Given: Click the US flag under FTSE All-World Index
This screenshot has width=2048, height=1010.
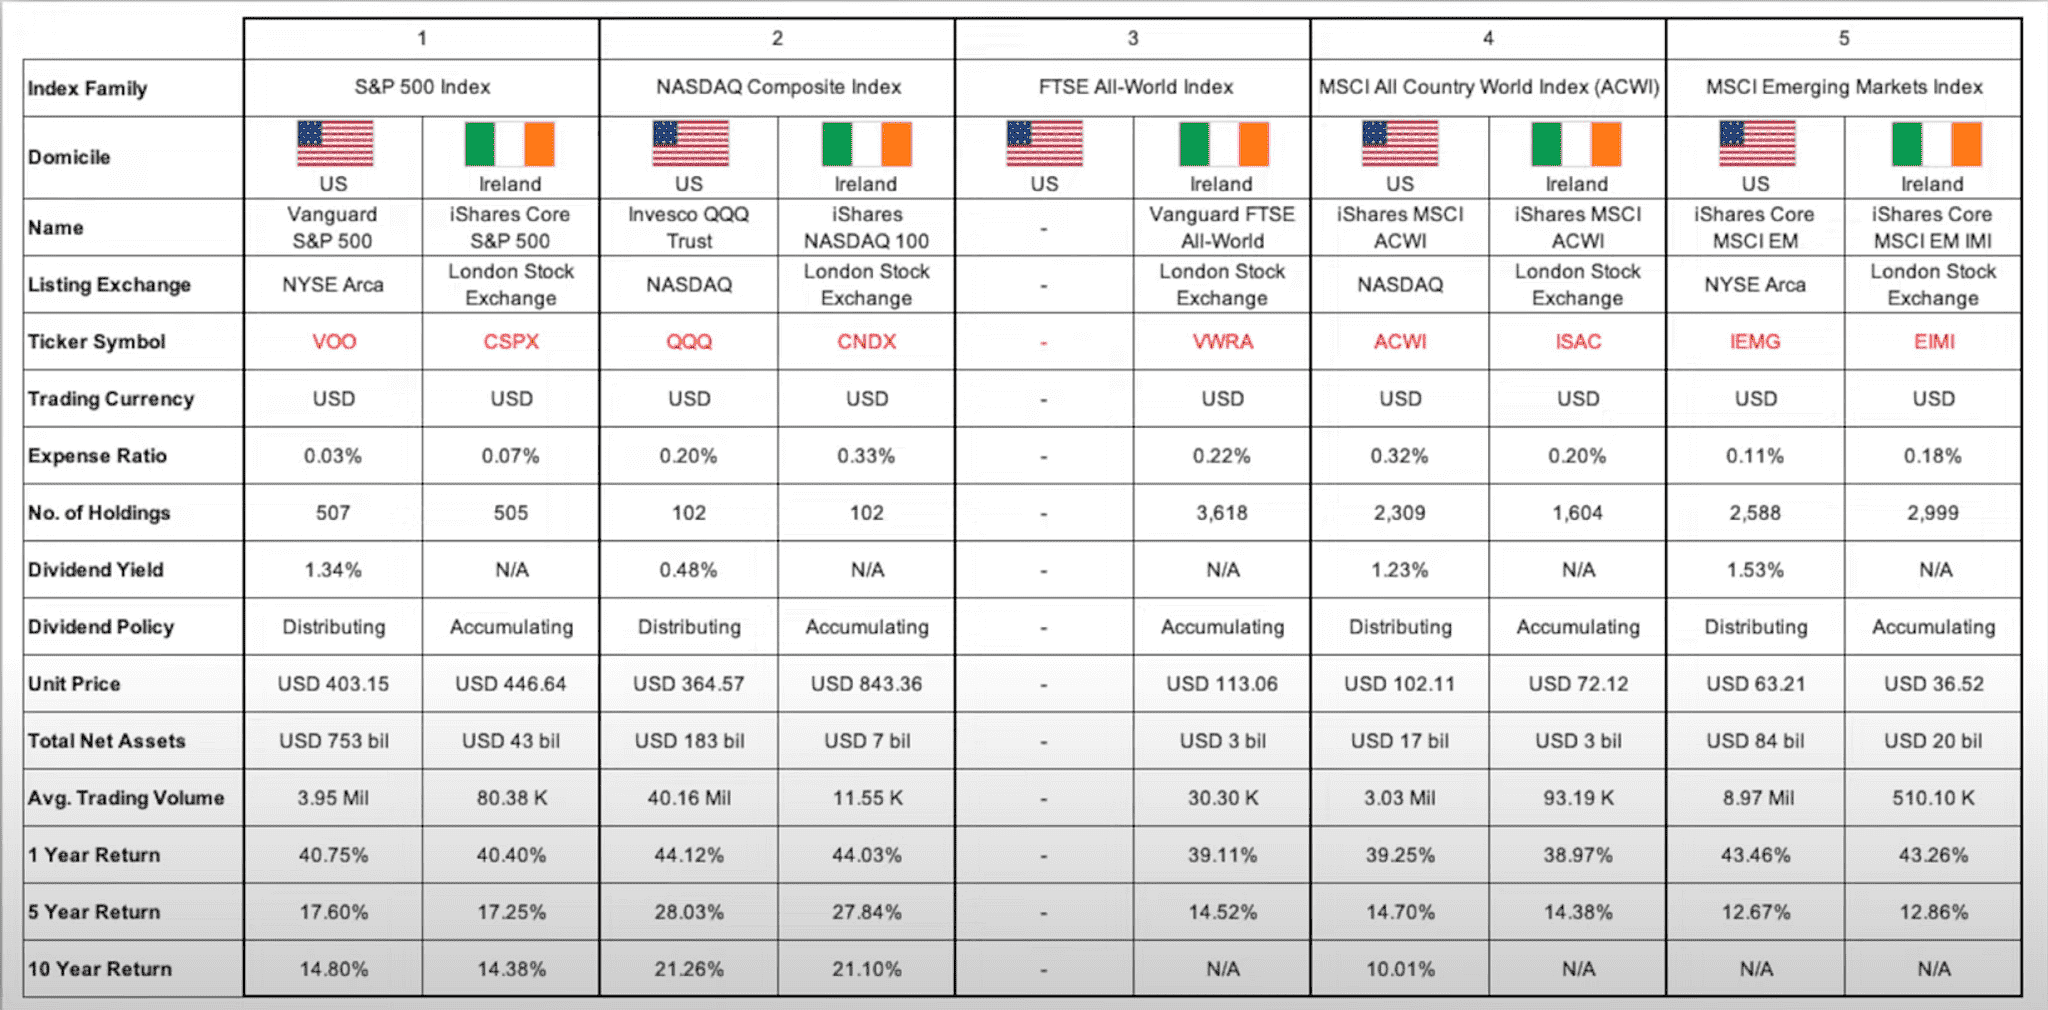Looking at the screenshot, I should [1044, 143].
